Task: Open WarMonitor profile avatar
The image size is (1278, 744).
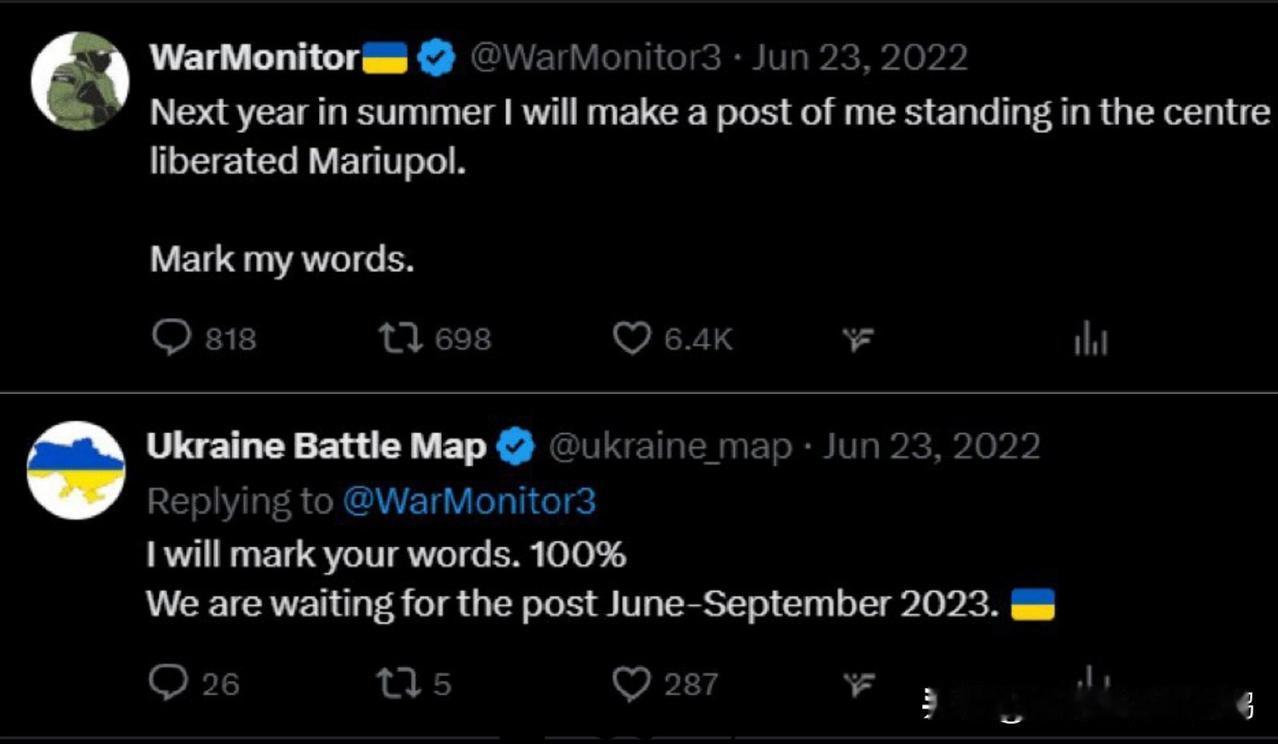Action: (80, 80)
